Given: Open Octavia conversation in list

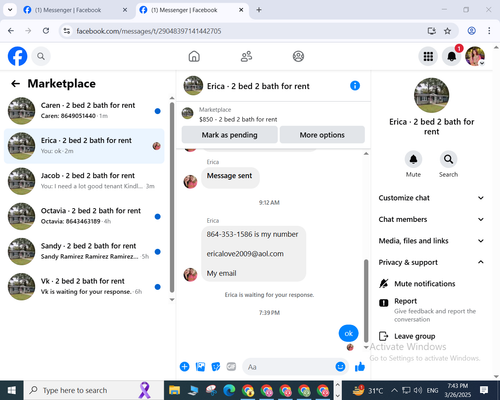Looking at the screenshot, I should 84,216.
